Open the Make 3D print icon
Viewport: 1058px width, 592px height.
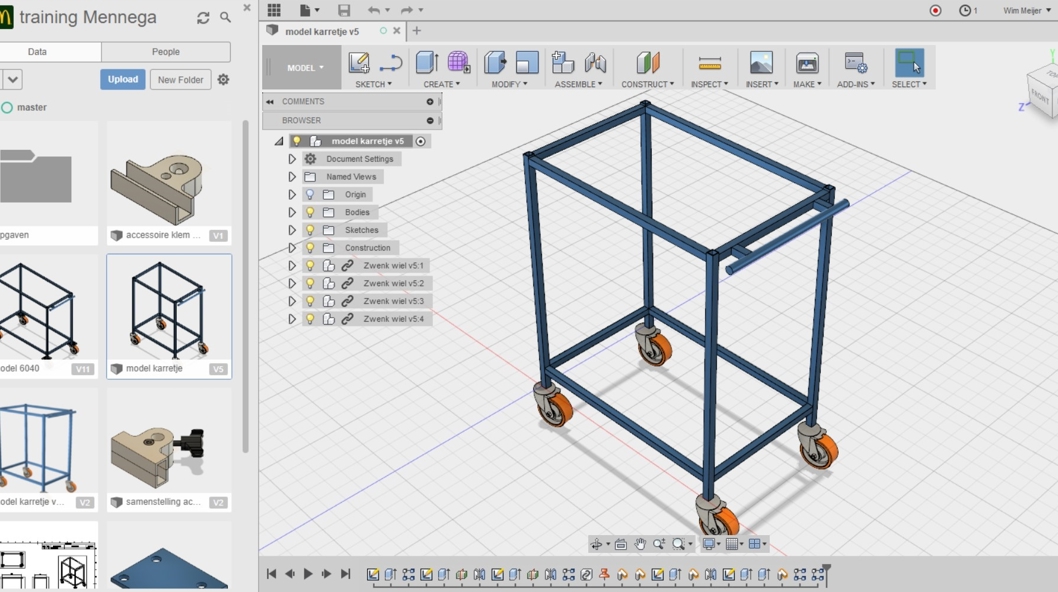(x=807, y=63)
